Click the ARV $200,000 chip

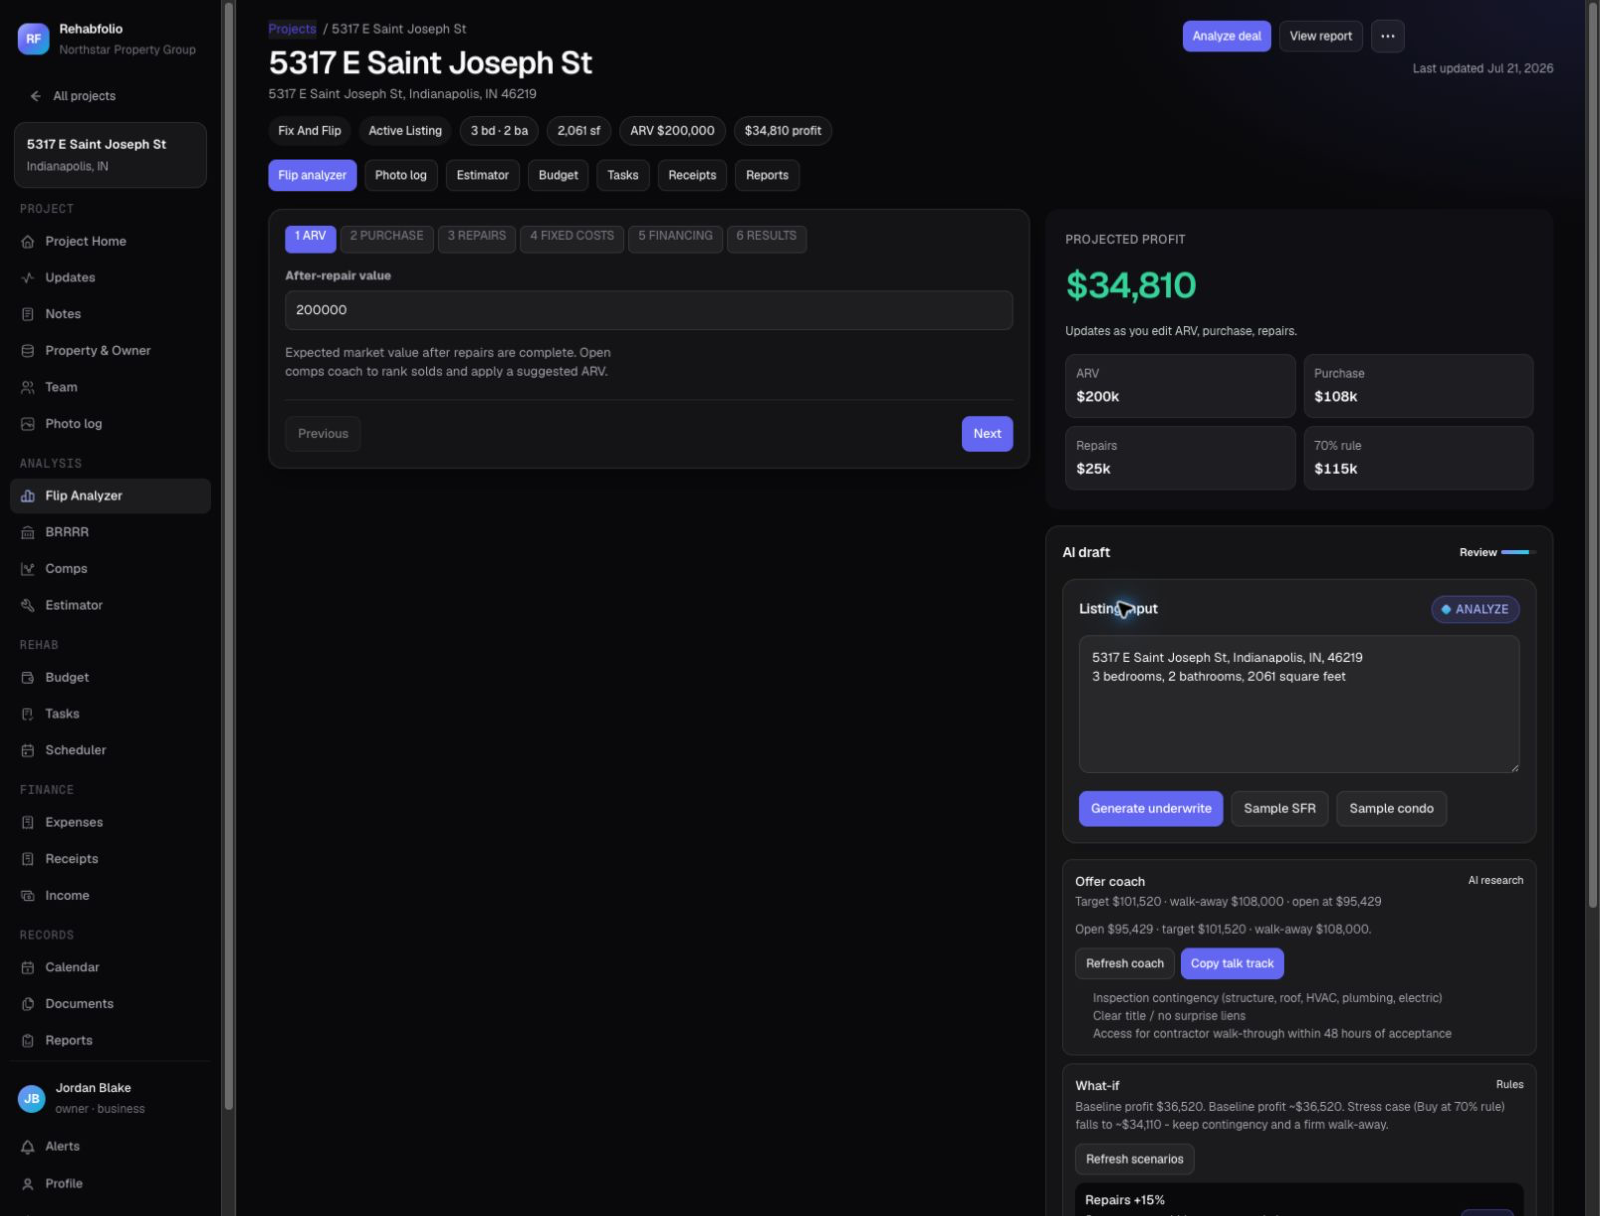tap(672, 131)
